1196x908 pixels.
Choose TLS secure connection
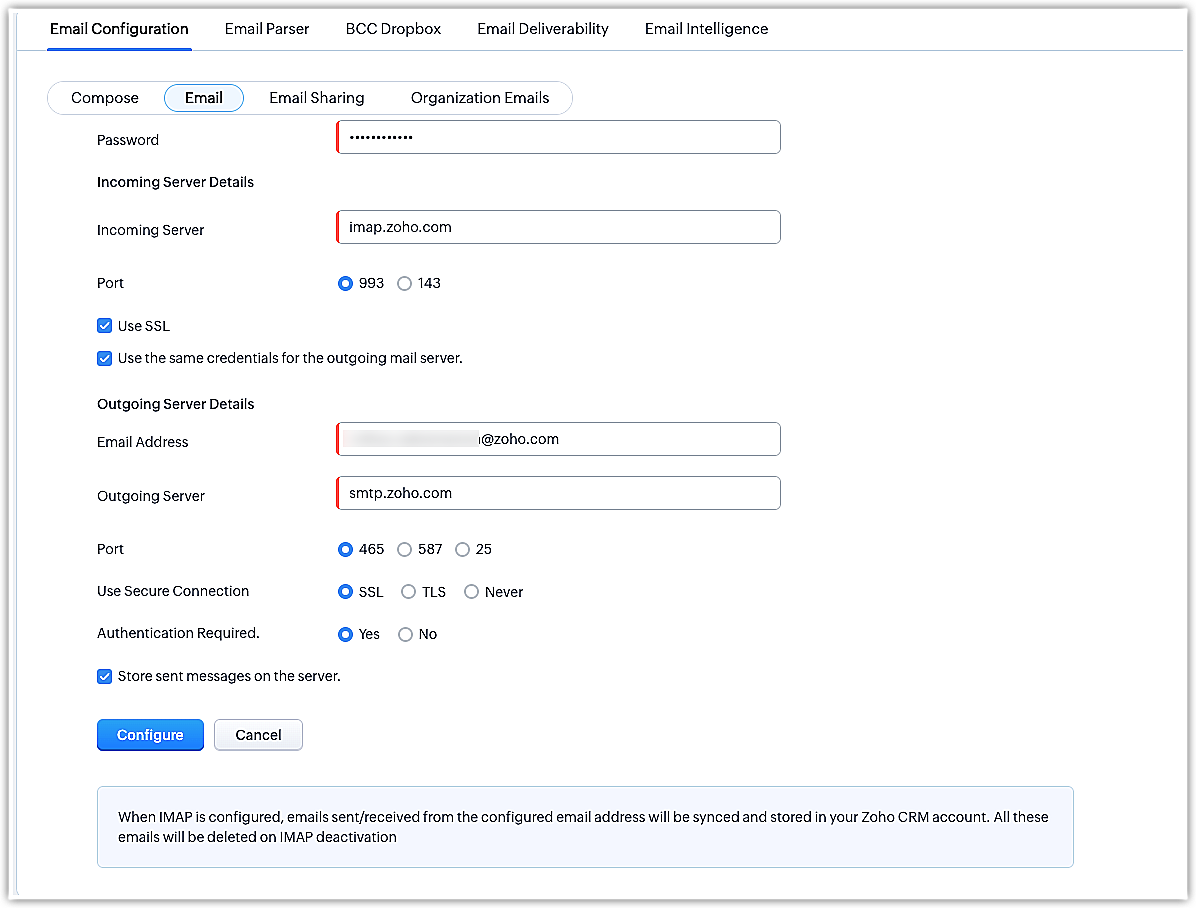coord(408,592)
